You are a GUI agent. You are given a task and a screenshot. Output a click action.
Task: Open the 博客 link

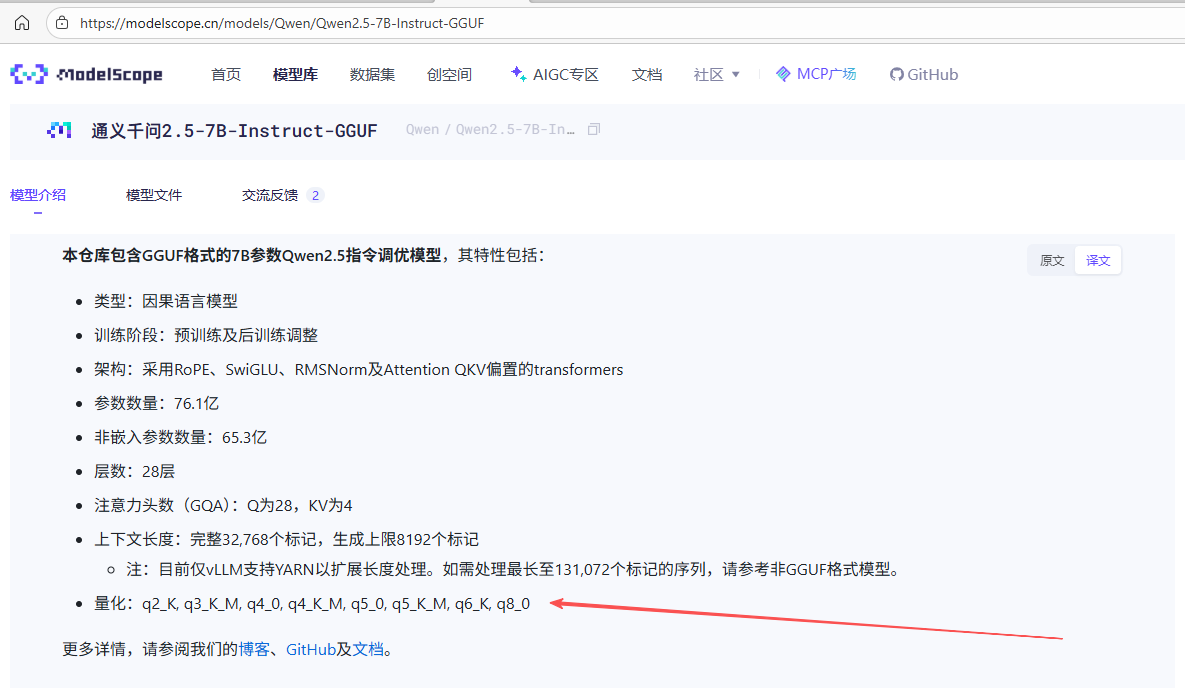tap(255, 649)
